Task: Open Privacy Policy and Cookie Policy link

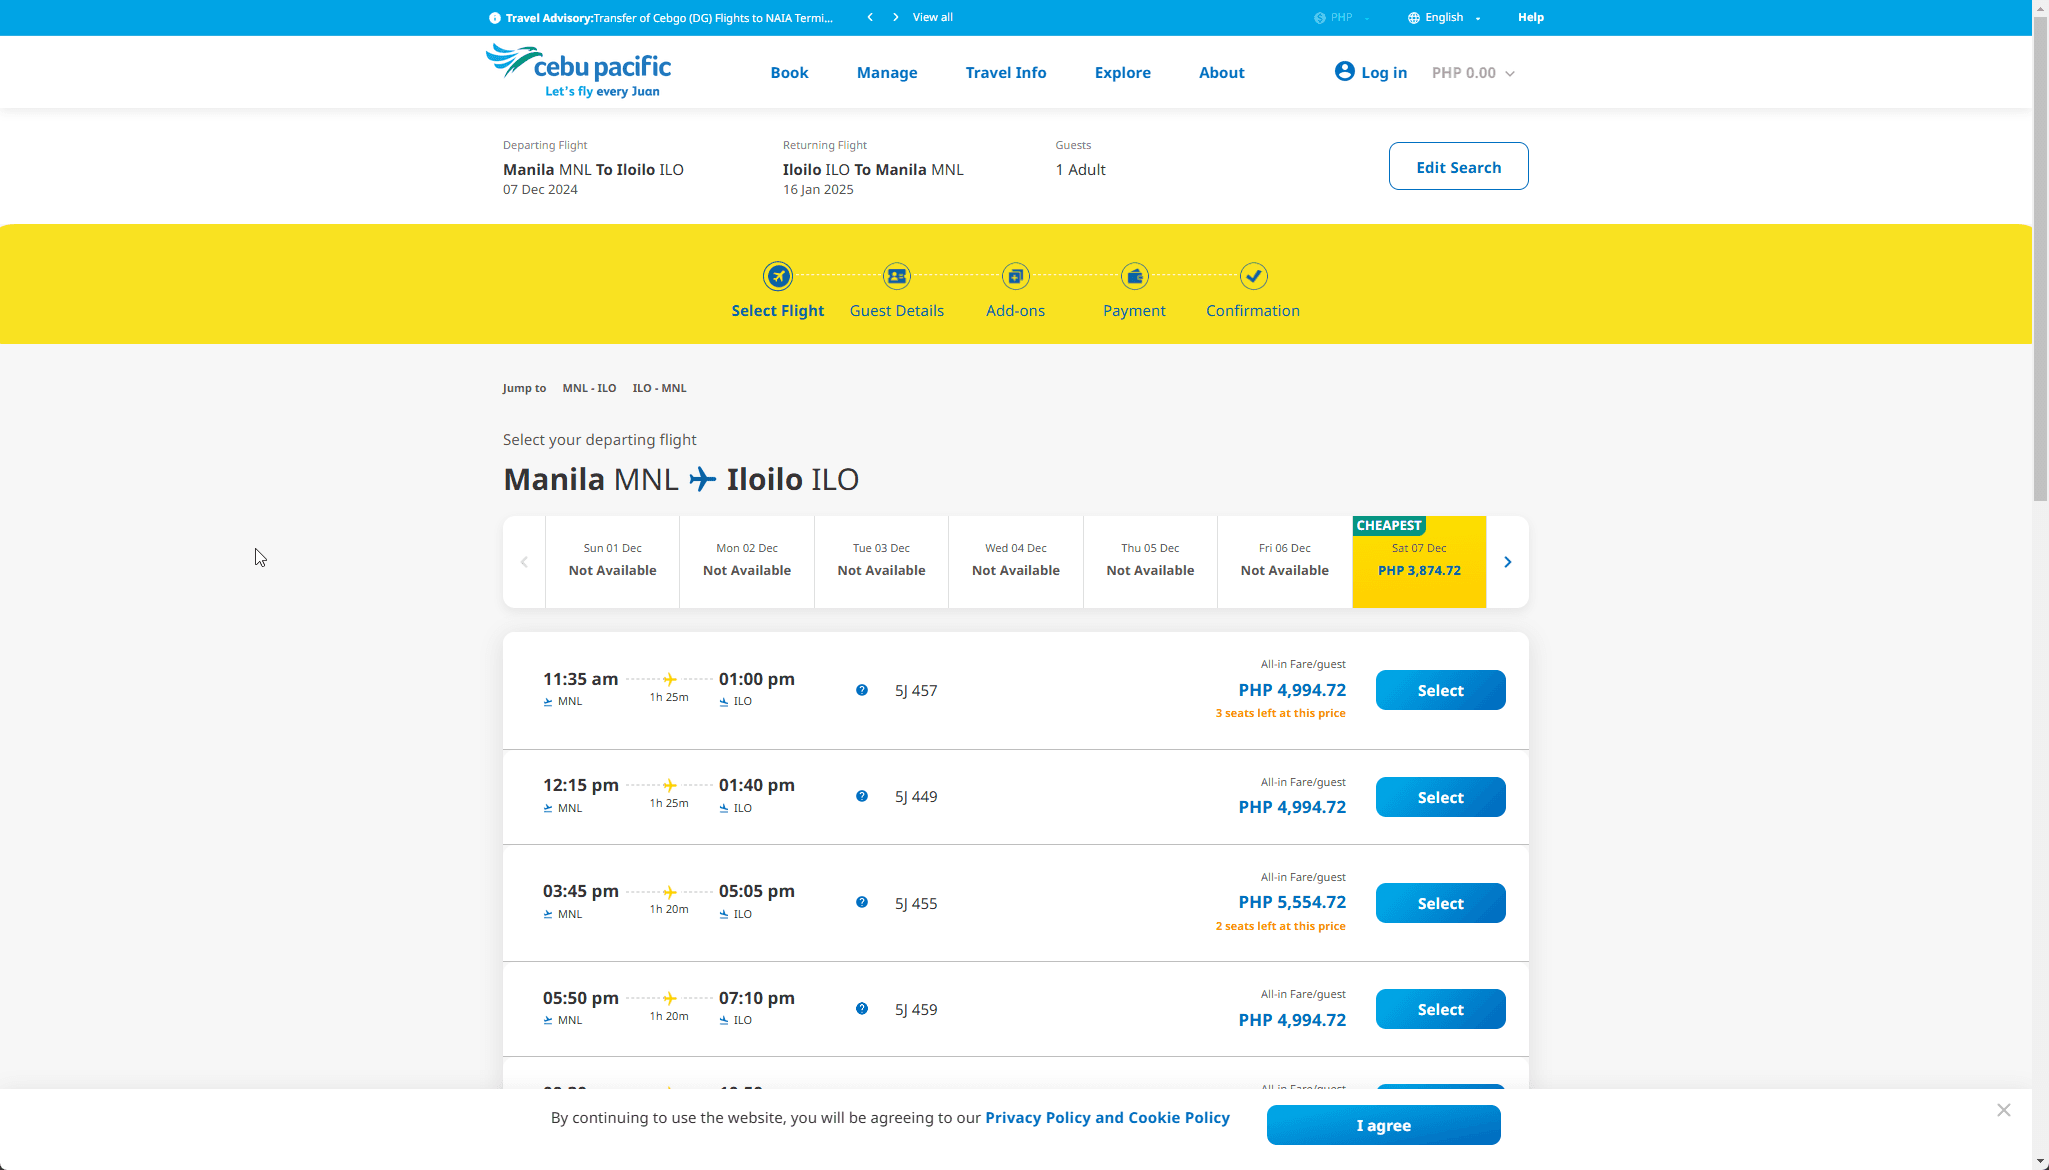Action: coord(1107,1118)
